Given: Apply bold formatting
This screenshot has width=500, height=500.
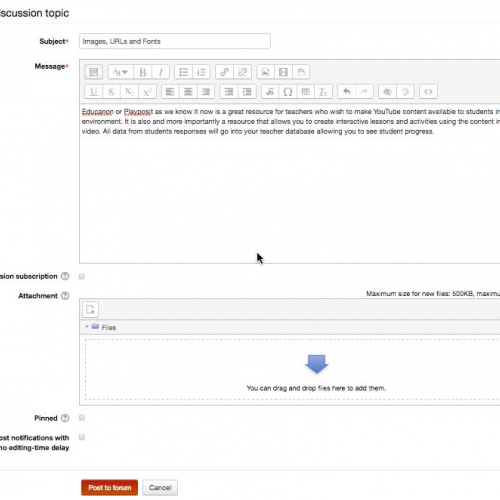Looking at the screenshot, I should tap(143, 72).
